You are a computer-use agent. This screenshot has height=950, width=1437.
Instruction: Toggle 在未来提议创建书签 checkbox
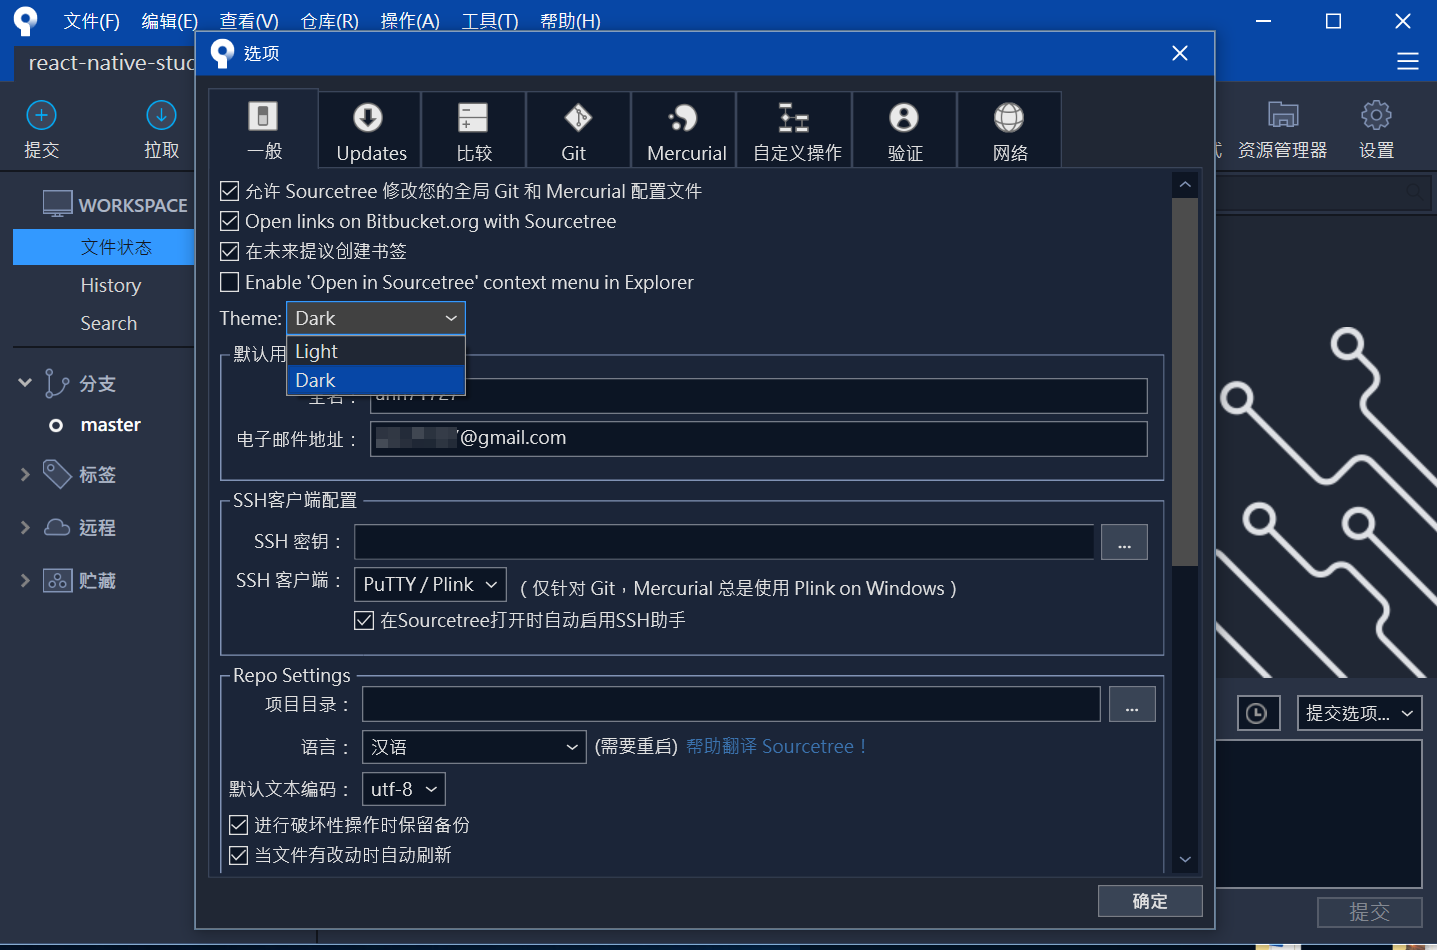[229, 251]
